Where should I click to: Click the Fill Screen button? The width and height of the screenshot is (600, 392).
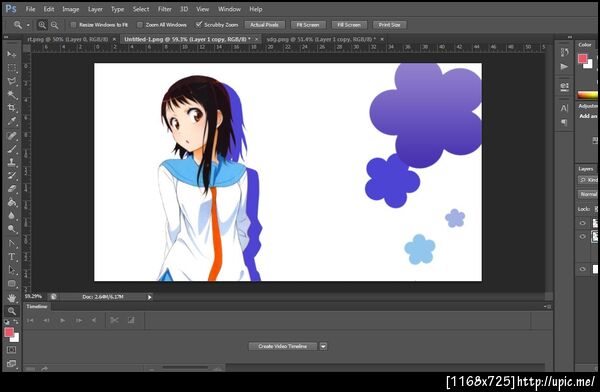pyautogui.click(x=349, y=25)
